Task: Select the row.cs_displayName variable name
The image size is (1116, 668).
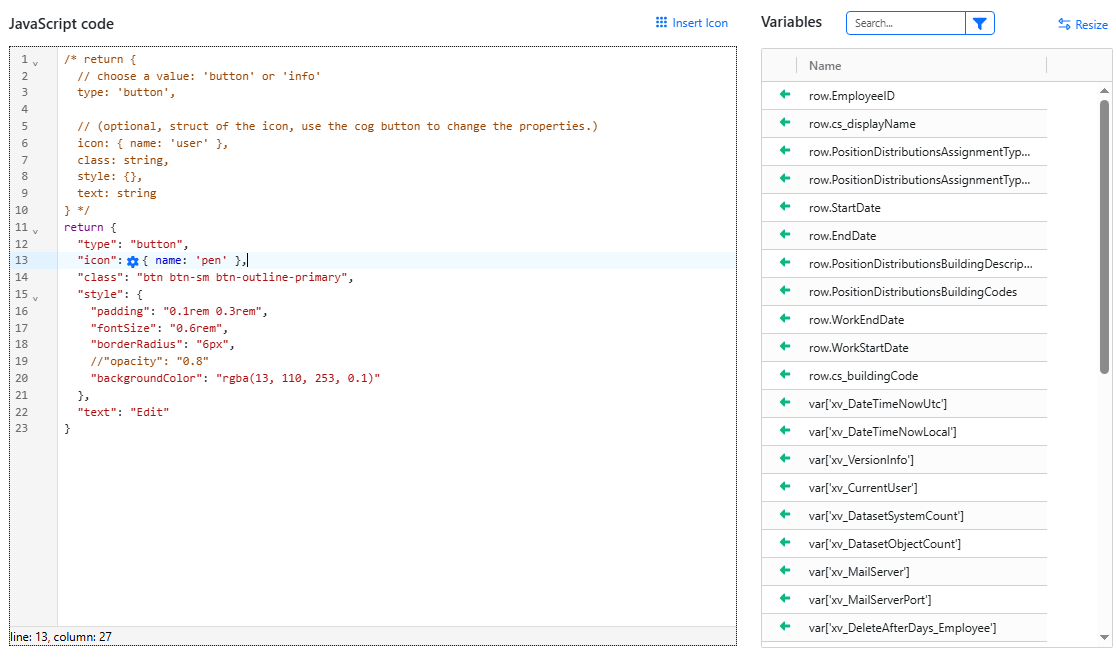Action: 862,124
